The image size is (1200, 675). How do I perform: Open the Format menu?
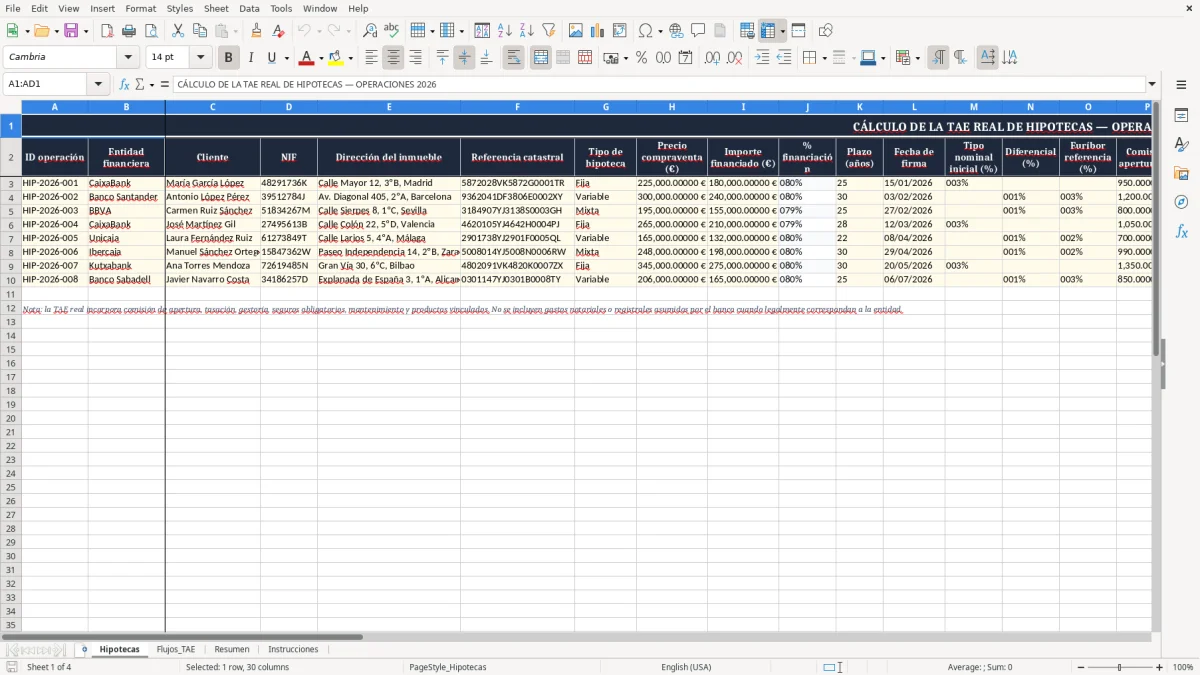pos(141,8)
